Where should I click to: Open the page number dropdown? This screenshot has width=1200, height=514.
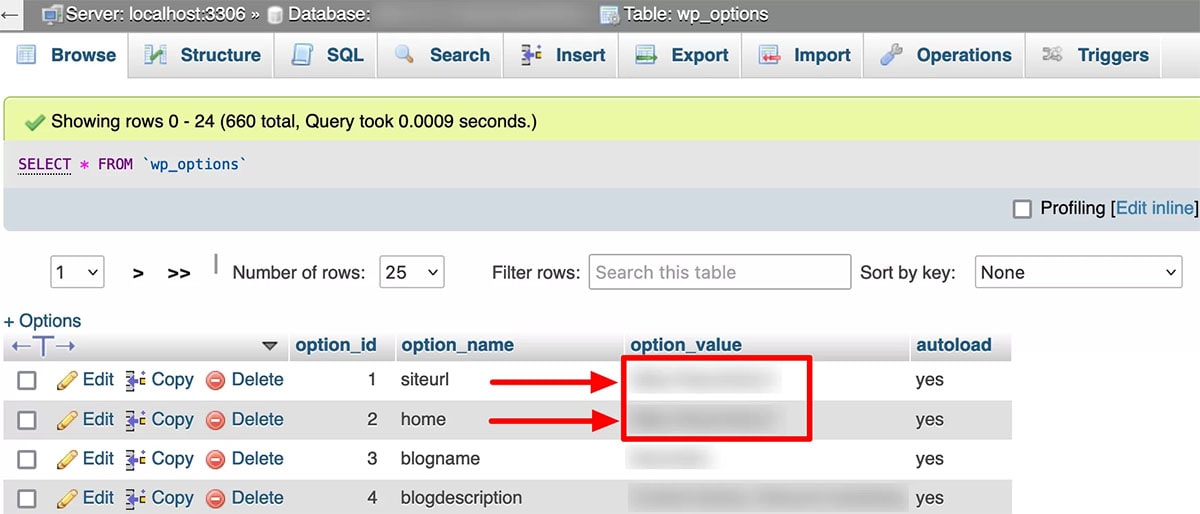[x=77, y=272]
